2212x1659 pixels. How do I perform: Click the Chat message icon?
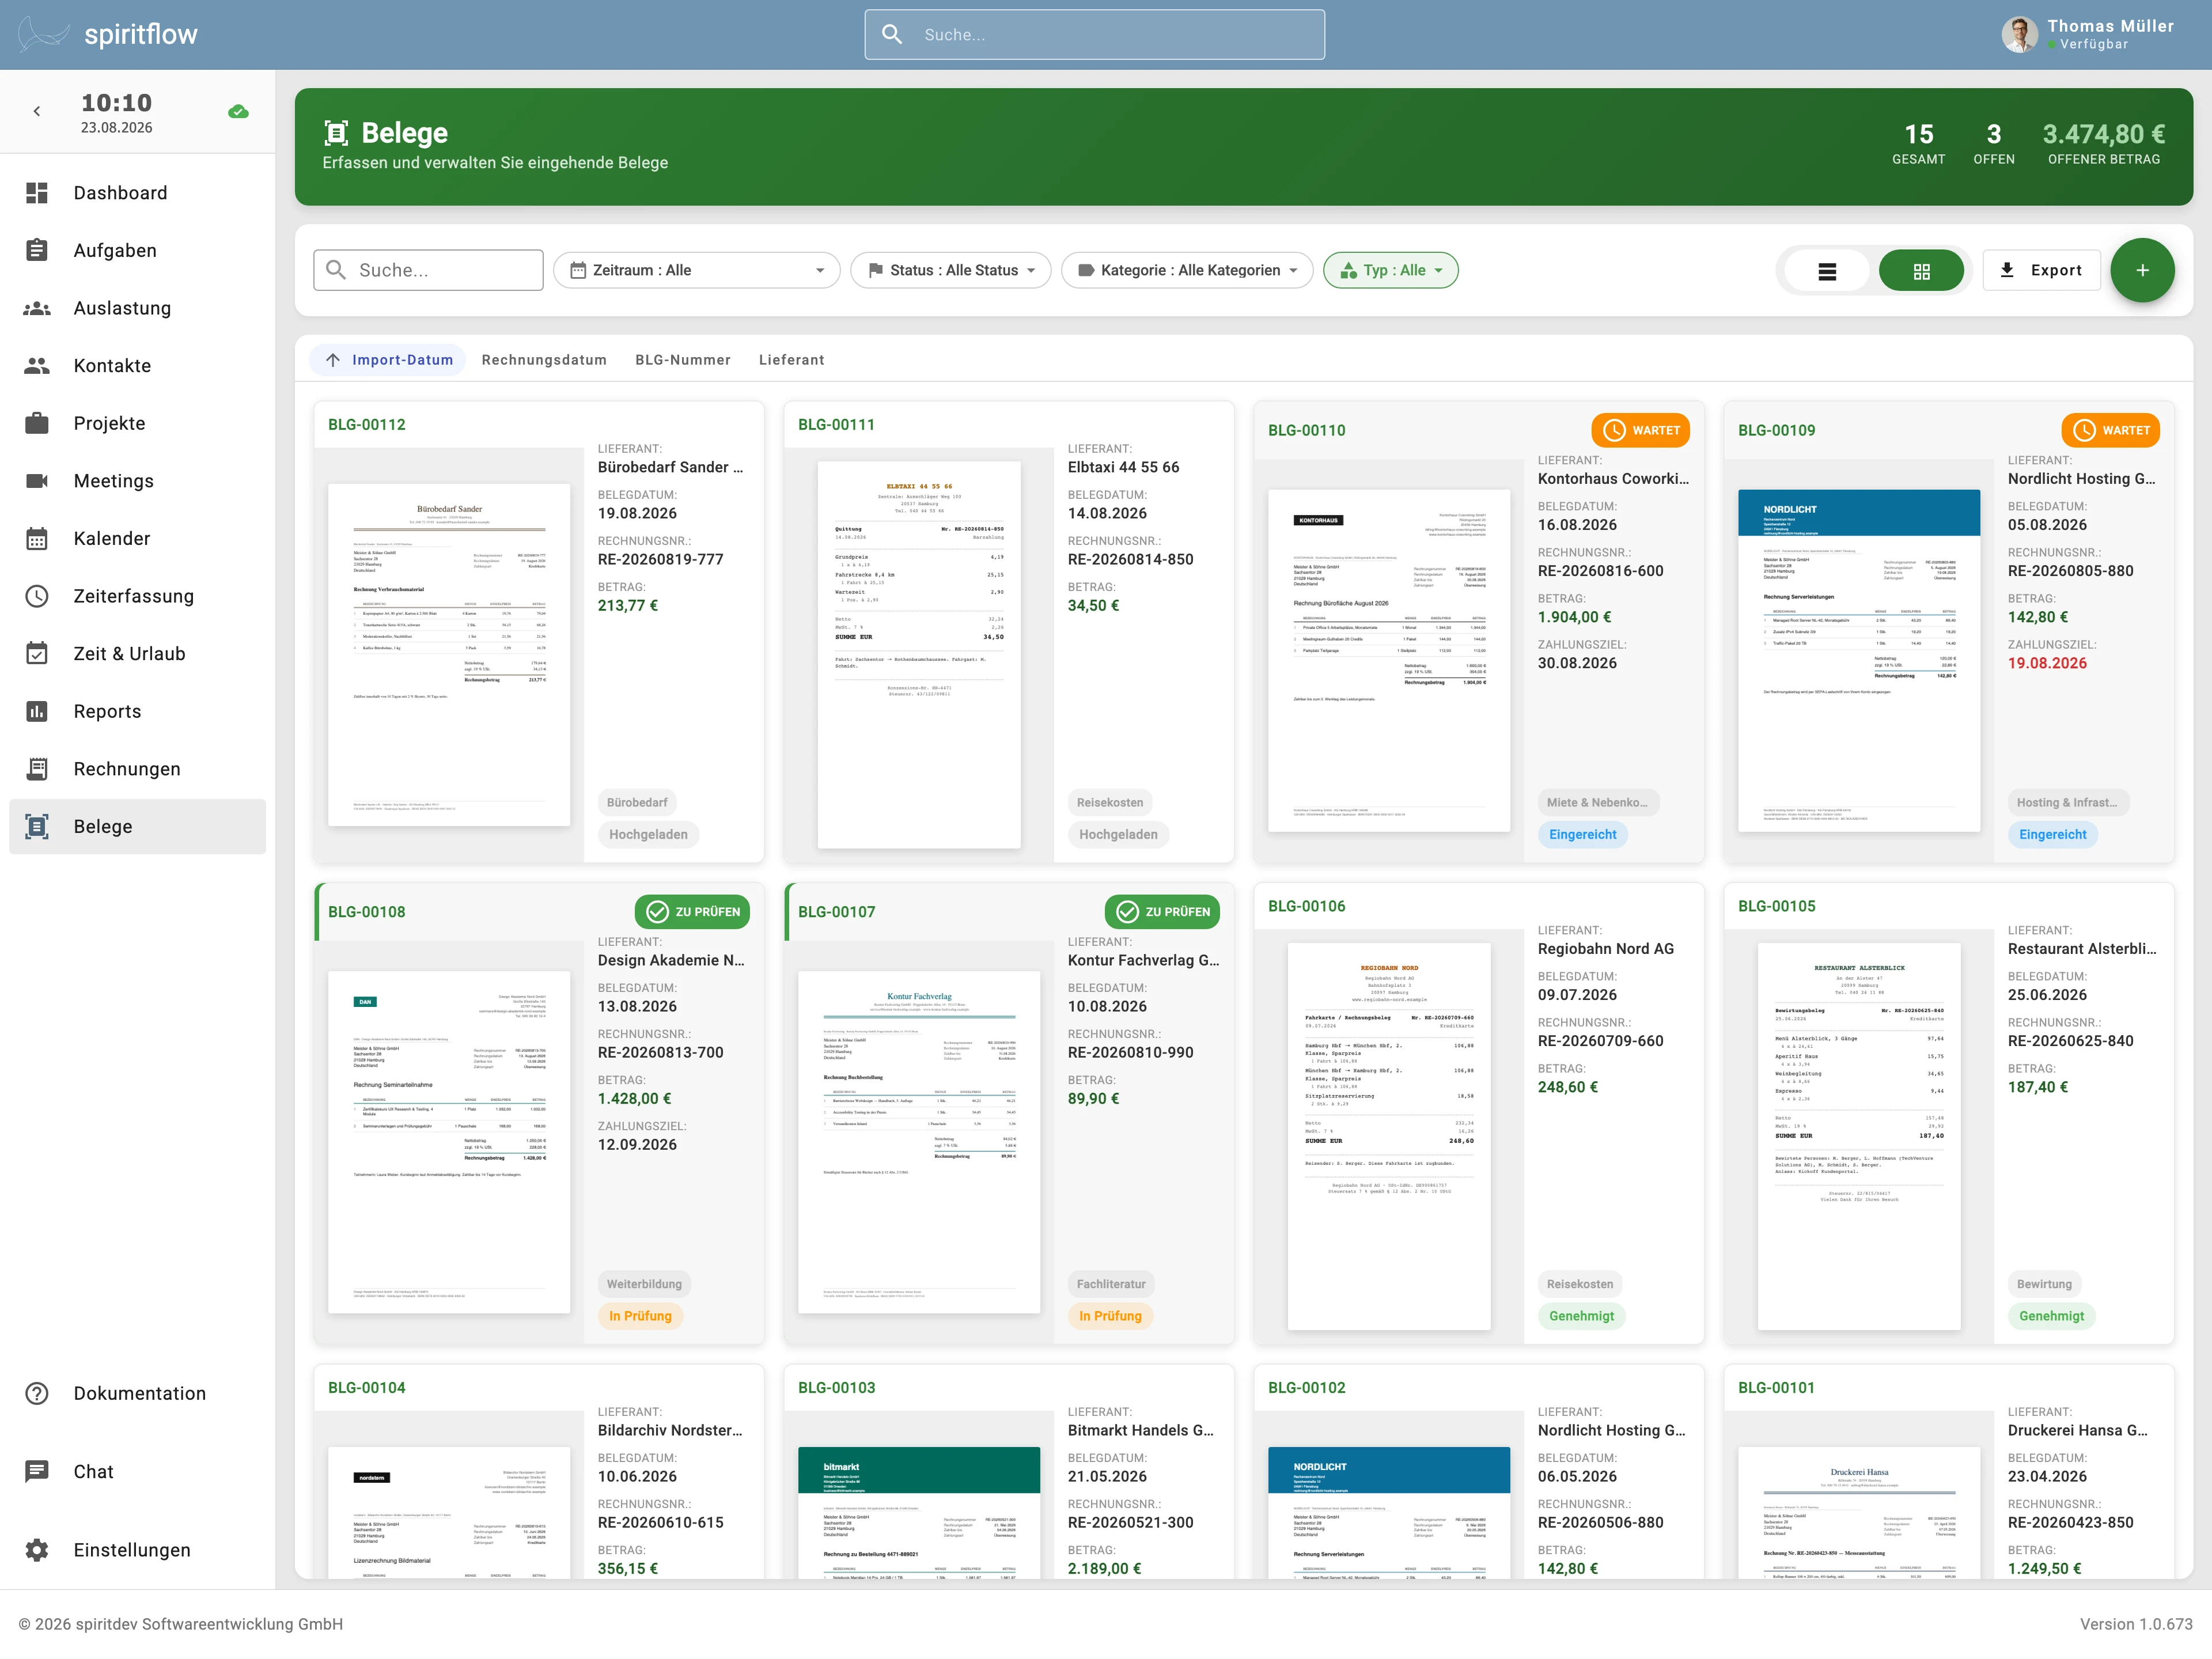click(x=37, y=1472)
